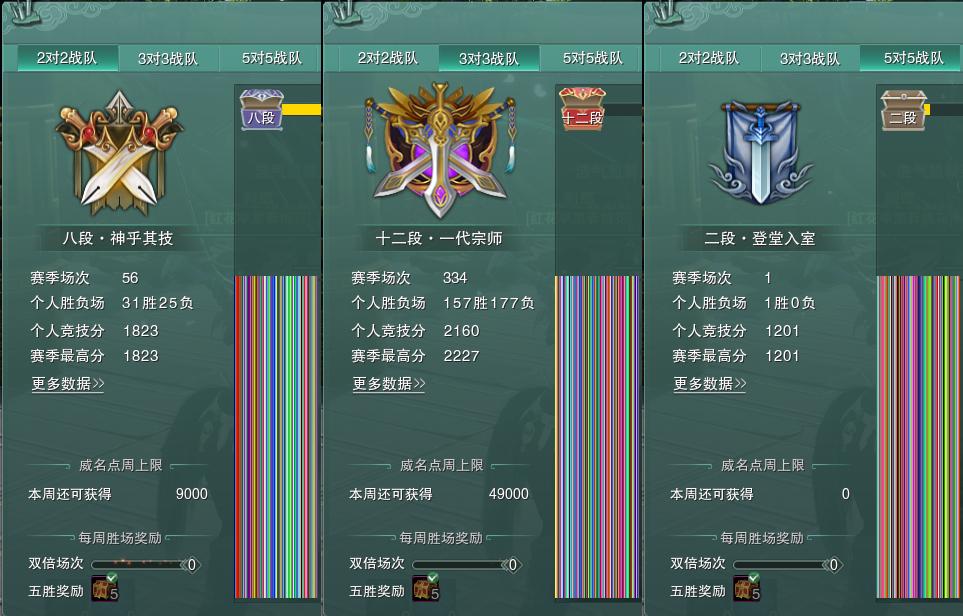The image size is (963, 616).
Task: Click the 五胜奖励 reward item in left panel
Action: tap(104, 588)
